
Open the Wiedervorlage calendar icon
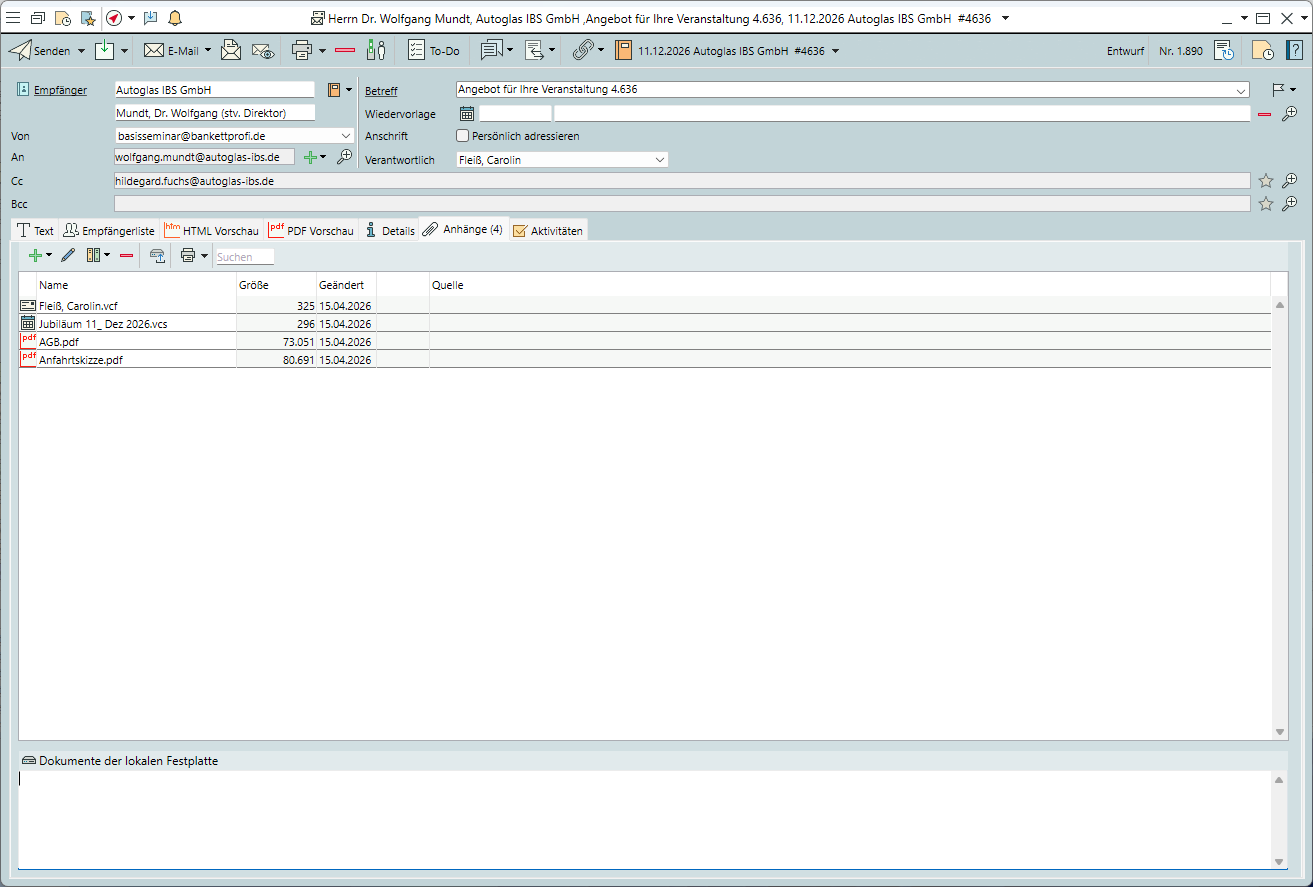click(x=467, y=113)
